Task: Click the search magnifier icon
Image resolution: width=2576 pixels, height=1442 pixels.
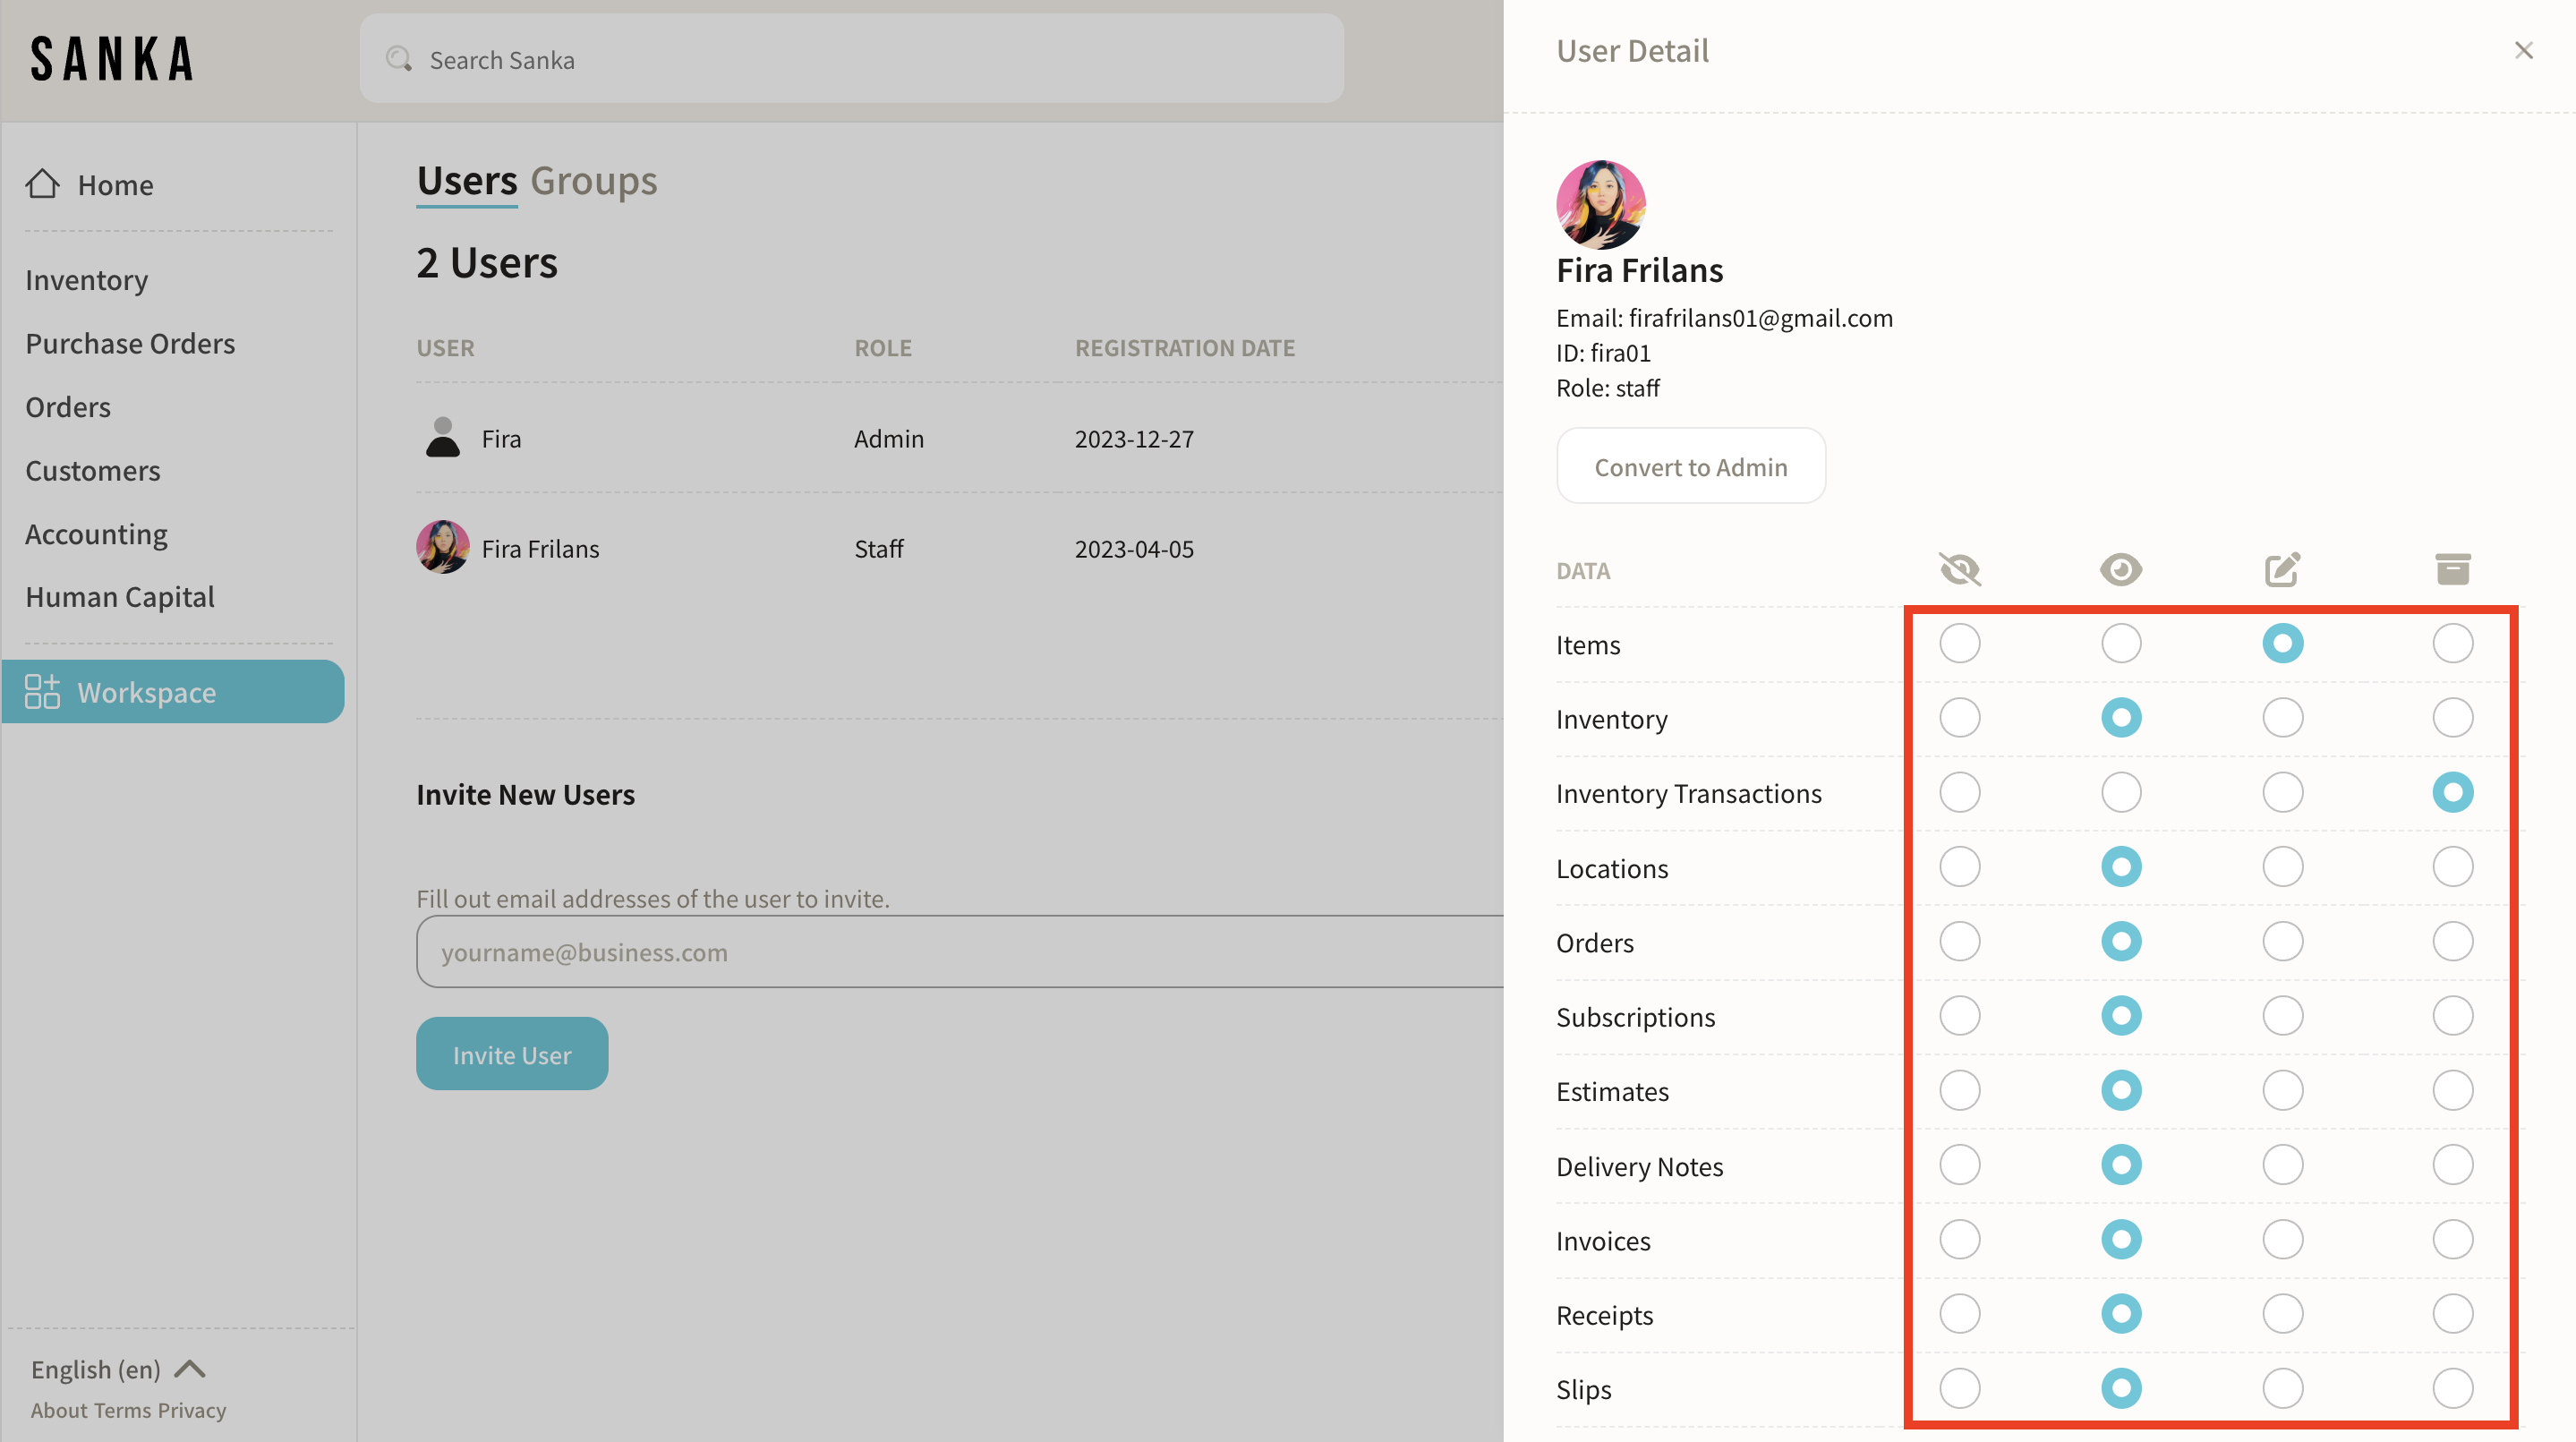Action: tap(399, 59)
